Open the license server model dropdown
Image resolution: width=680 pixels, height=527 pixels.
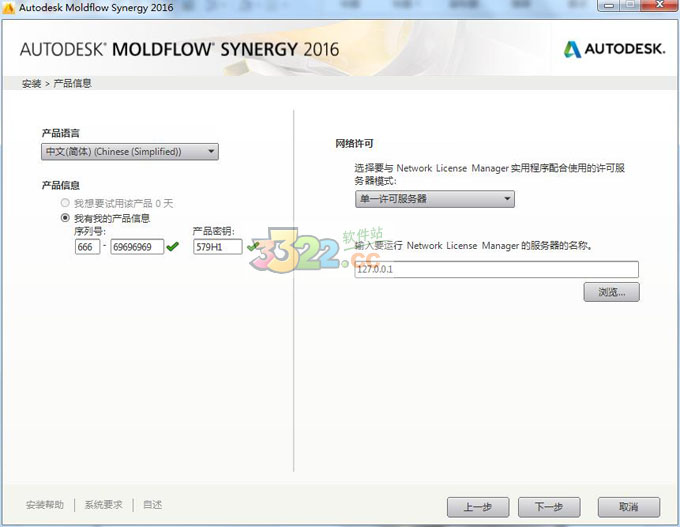[435, 199]
